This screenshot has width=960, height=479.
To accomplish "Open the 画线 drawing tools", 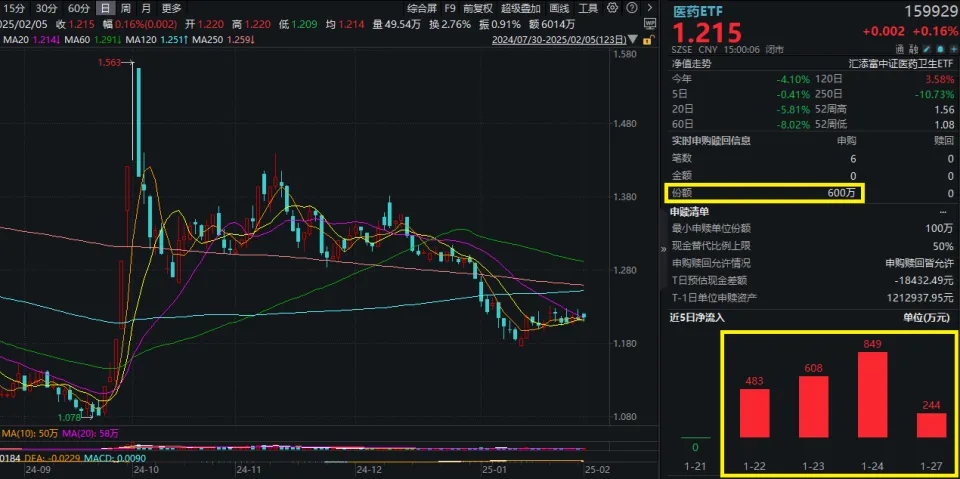I will 559,8.
